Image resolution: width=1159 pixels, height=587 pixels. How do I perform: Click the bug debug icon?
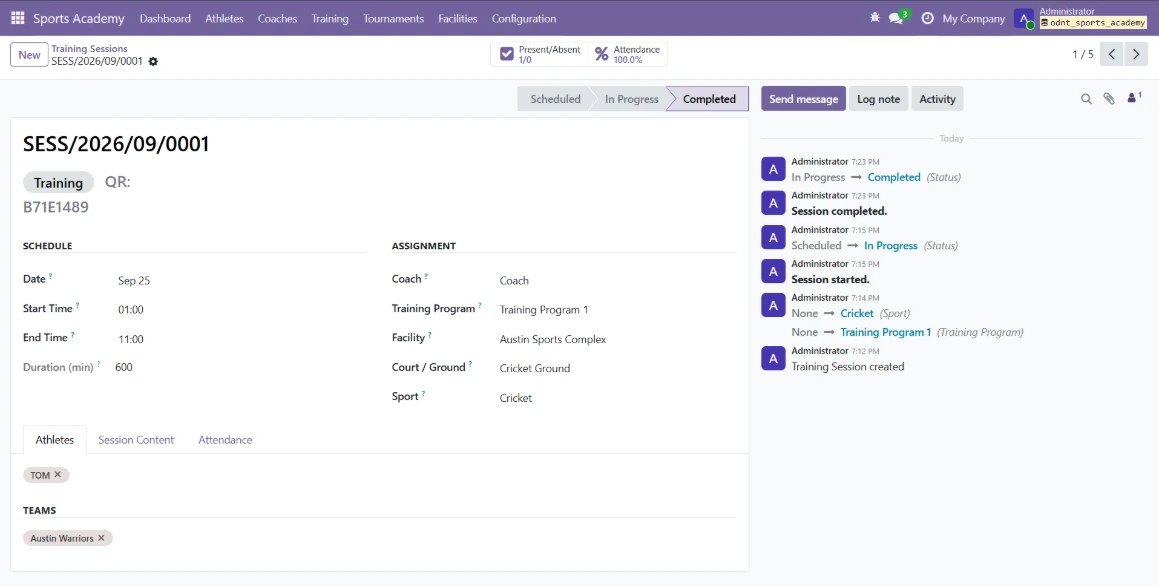tap(875, 17)
